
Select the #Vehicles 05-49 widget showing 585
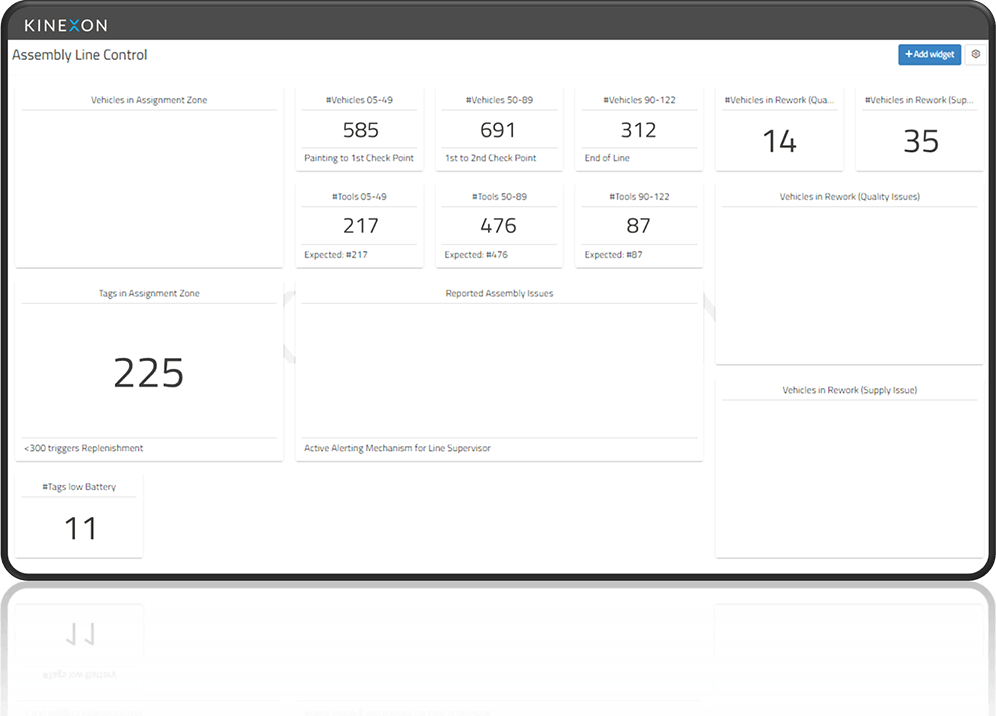coord(360,130)
